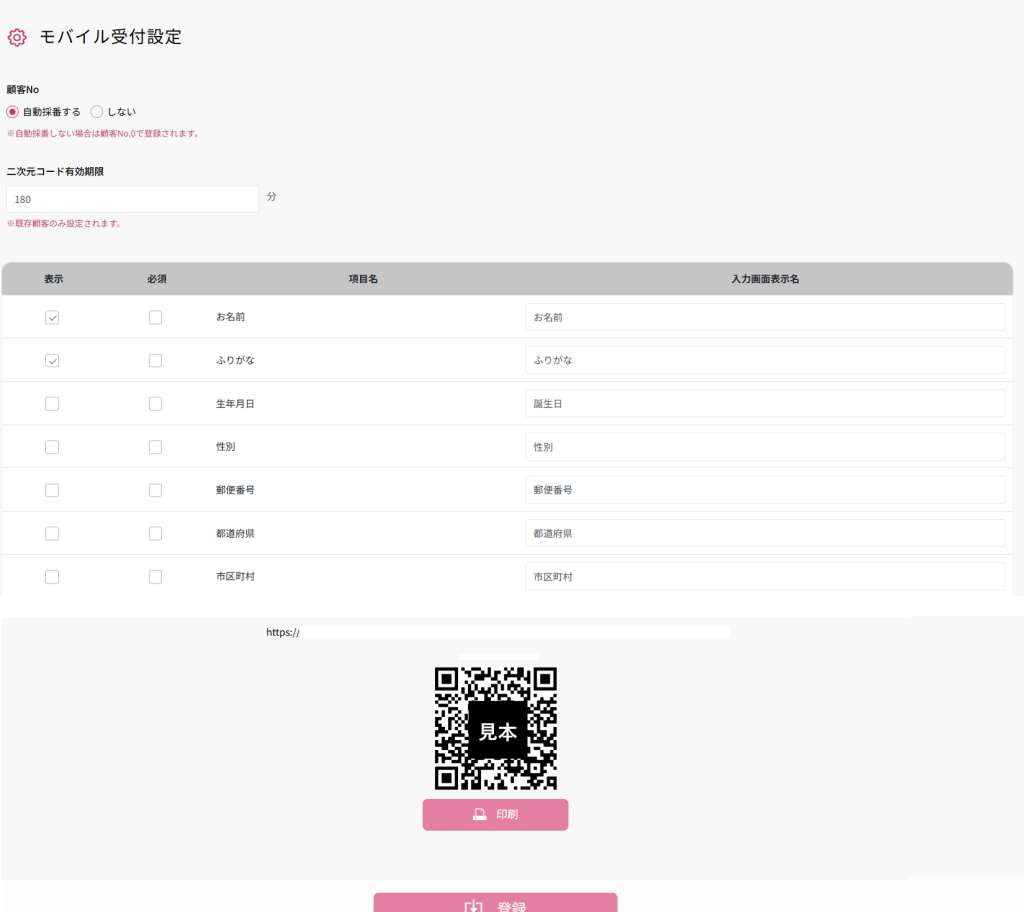Focus the 郵便番号 display name input
This screenshot has height=912, width=1024.
pyautogui.click(x=765, y=490)
